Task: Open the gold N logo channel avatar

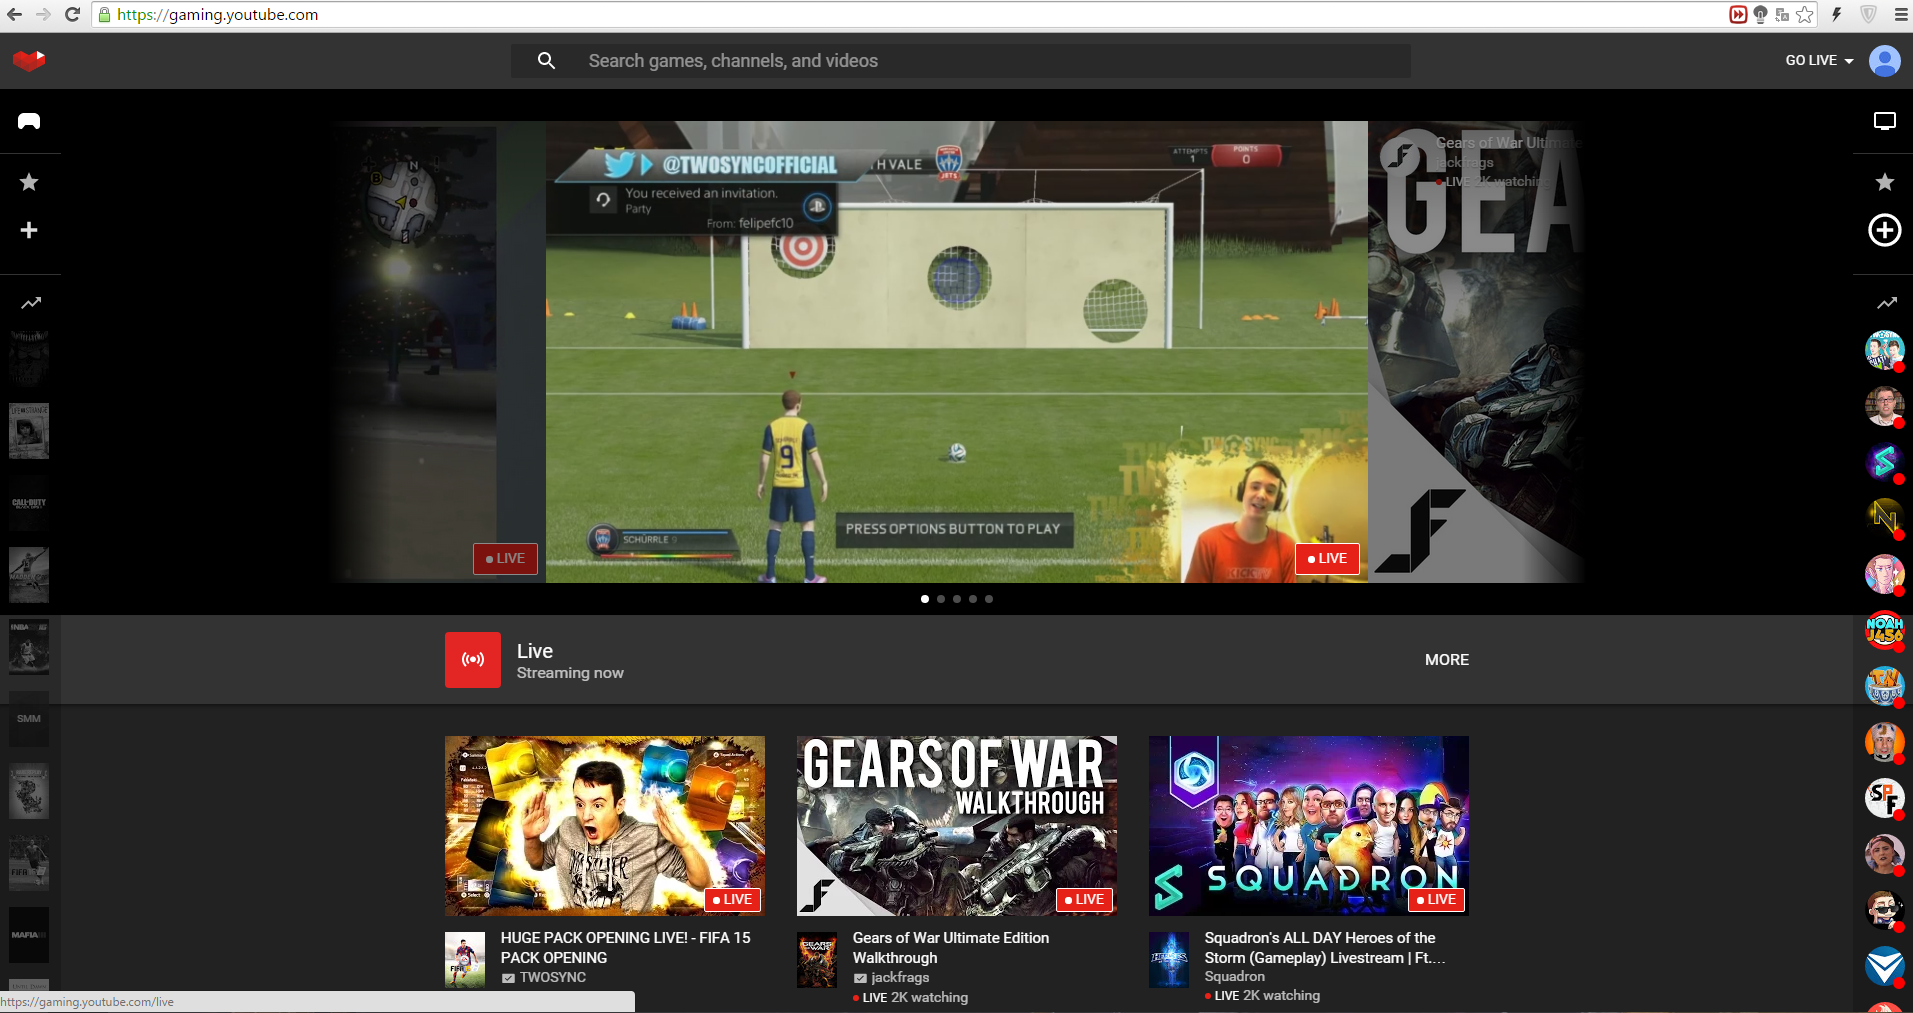Action: (1884, 518)
